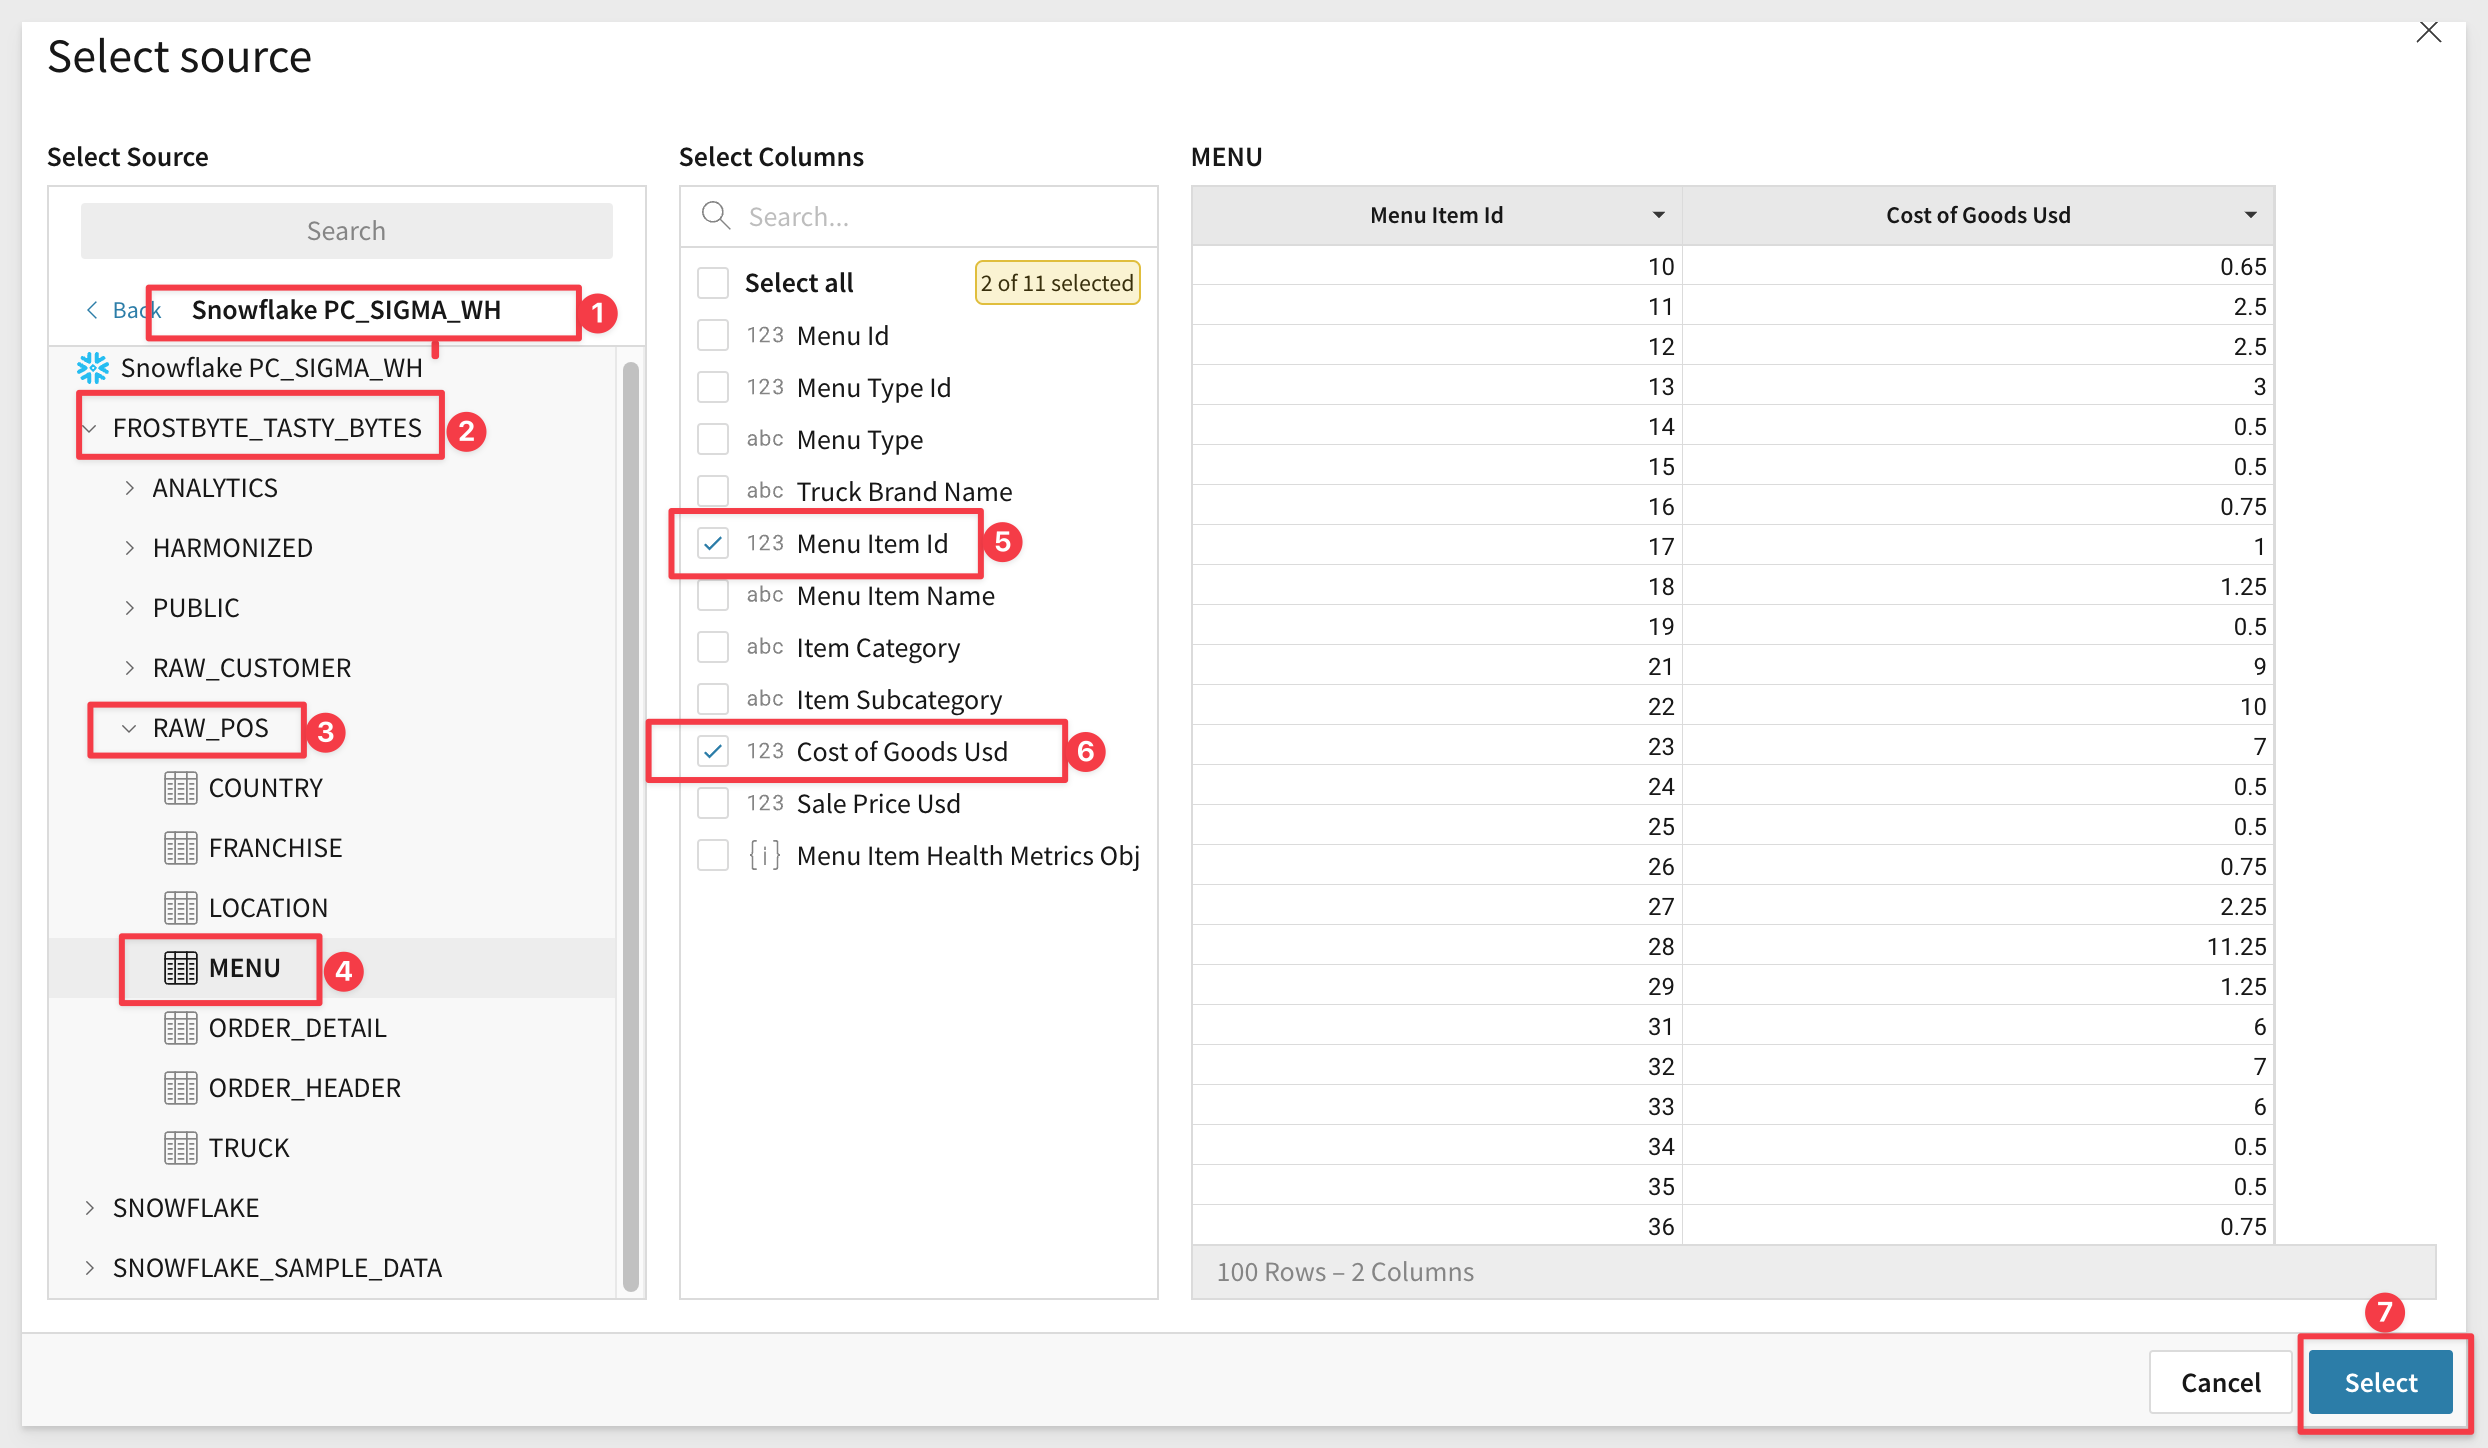Click the columns search magnifier icon
This screenshot has height=1448, width=2488.
(716, 216)
